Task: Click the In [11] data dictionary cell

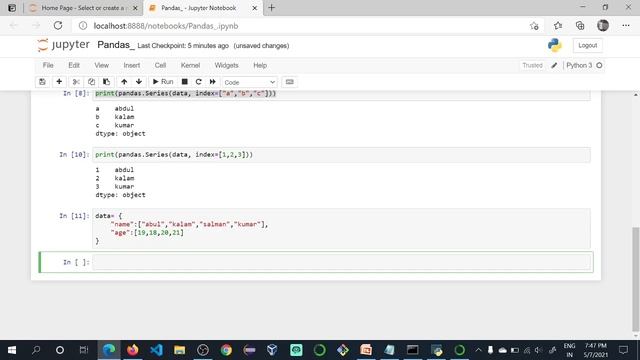Action: click(341, 229)
